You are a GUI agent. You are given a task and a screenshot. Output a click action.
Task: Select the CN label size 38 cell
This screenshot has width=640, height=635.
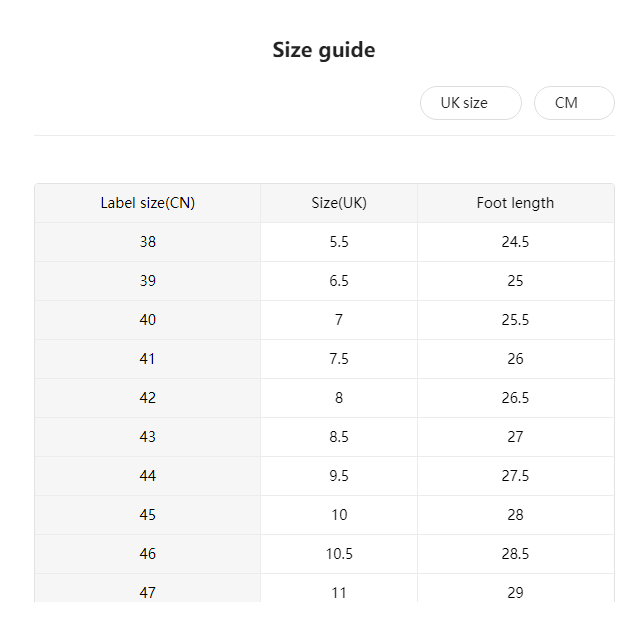point(148,242)
